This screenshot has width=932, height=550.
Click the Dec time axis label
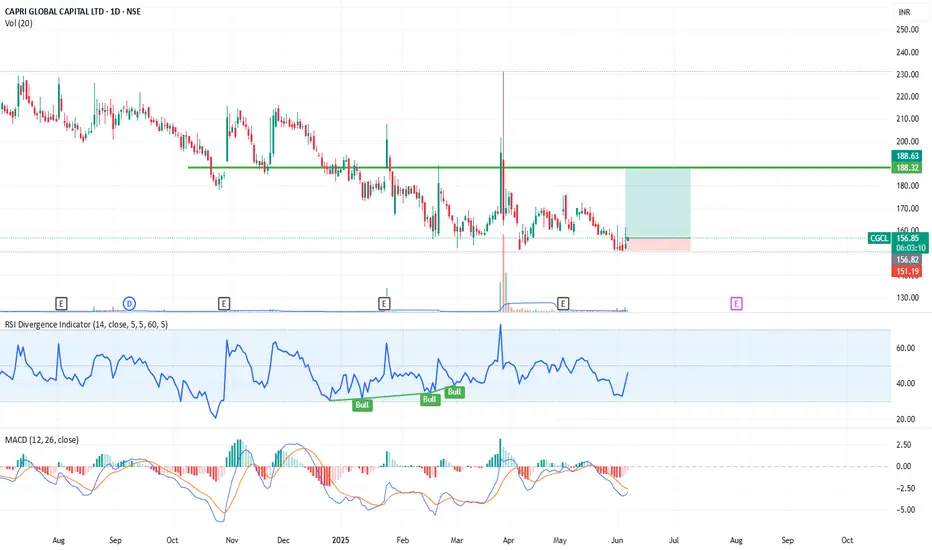pyautogui.click(x=284, y=540)
